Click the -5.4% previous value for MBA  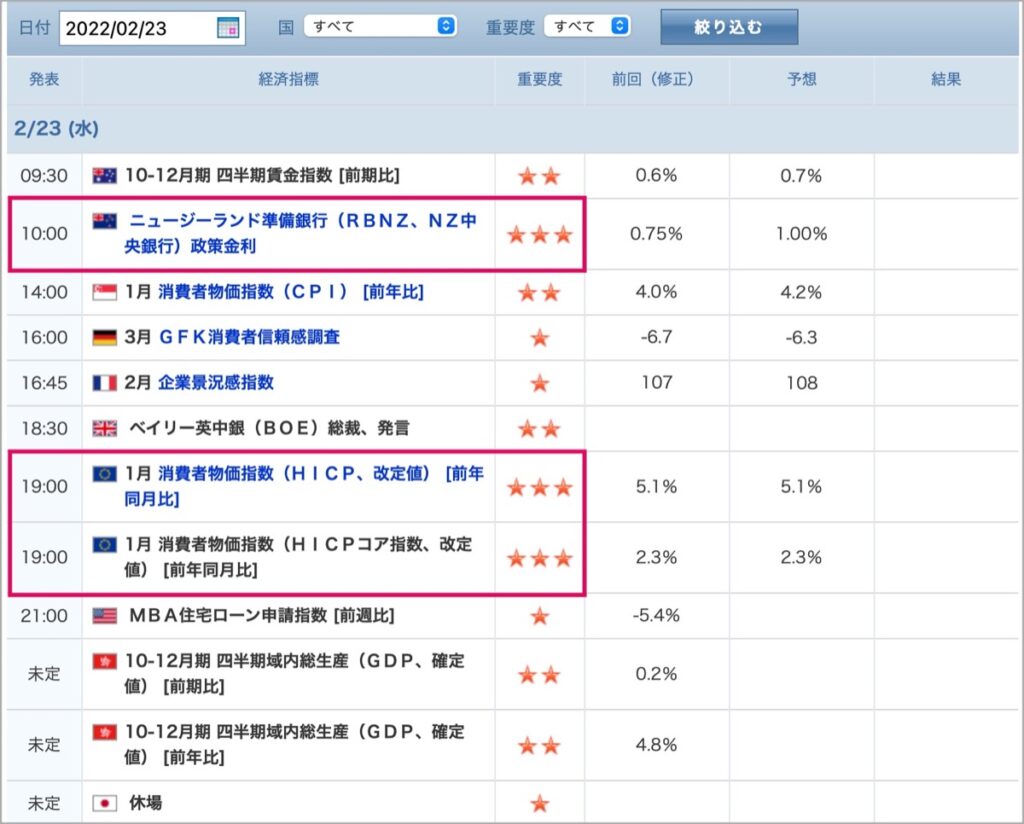[x=656, y=616]
